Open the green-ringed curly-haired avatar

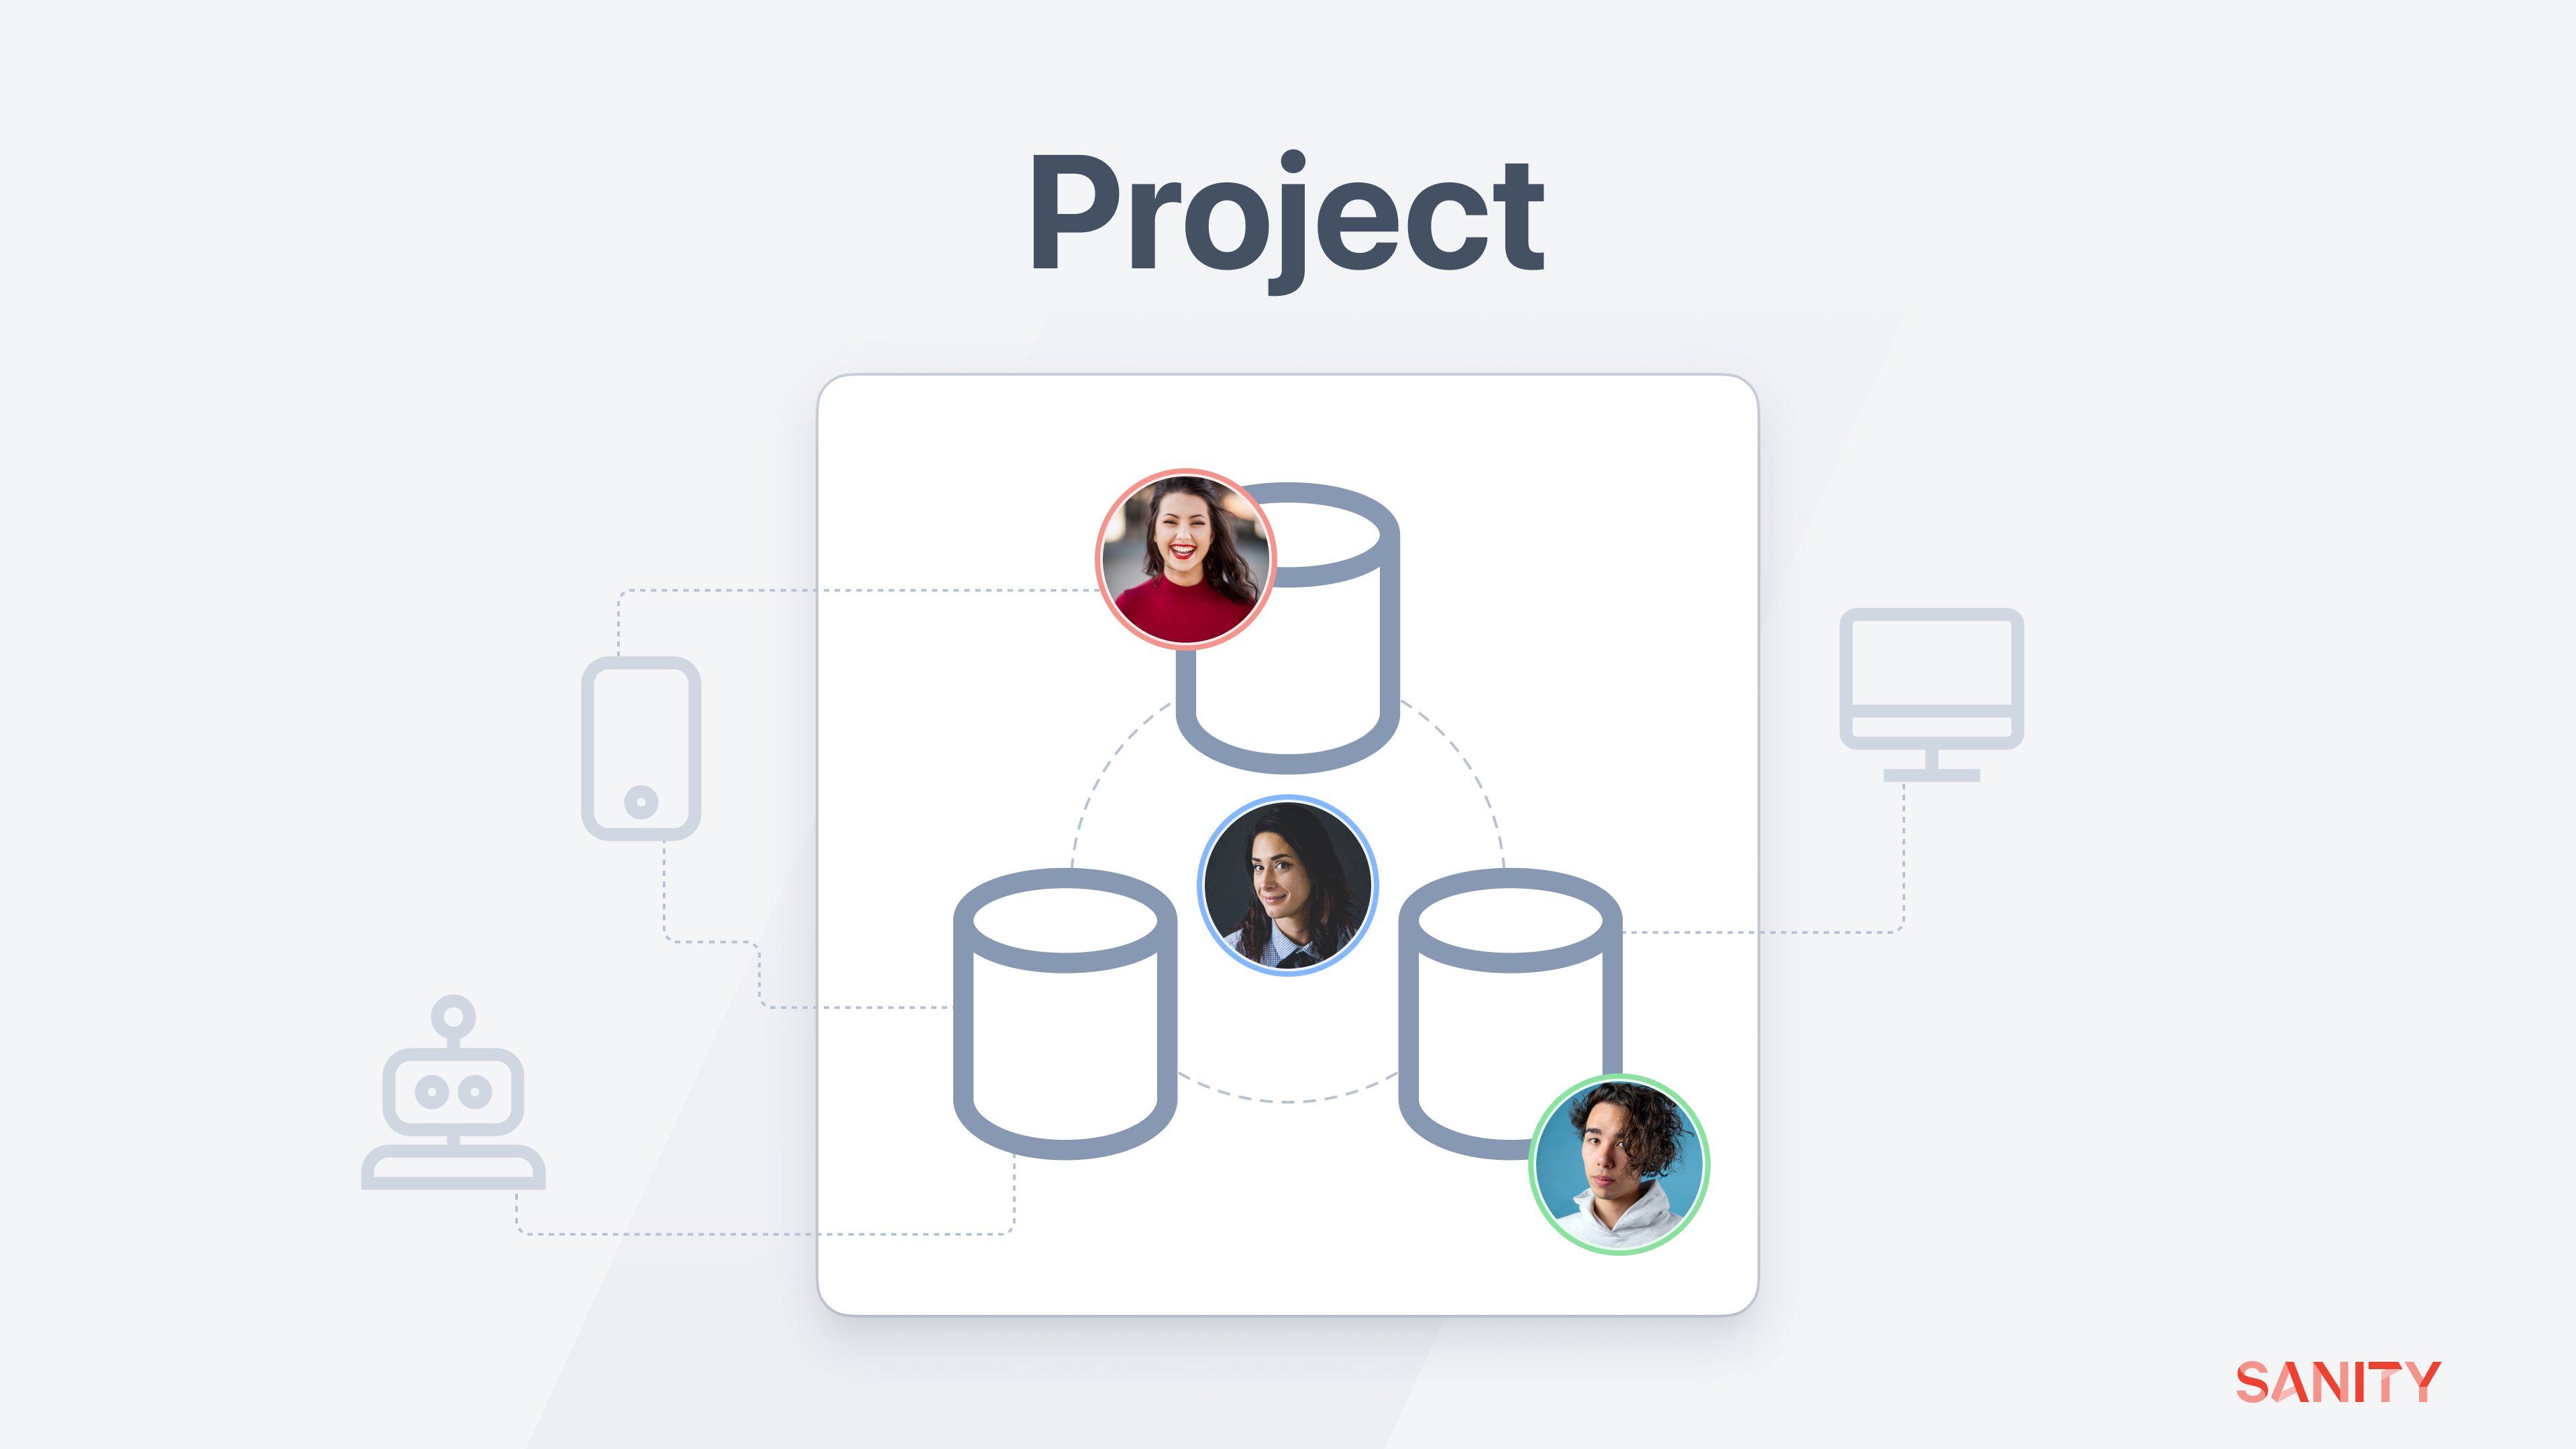(1619, 1164)
